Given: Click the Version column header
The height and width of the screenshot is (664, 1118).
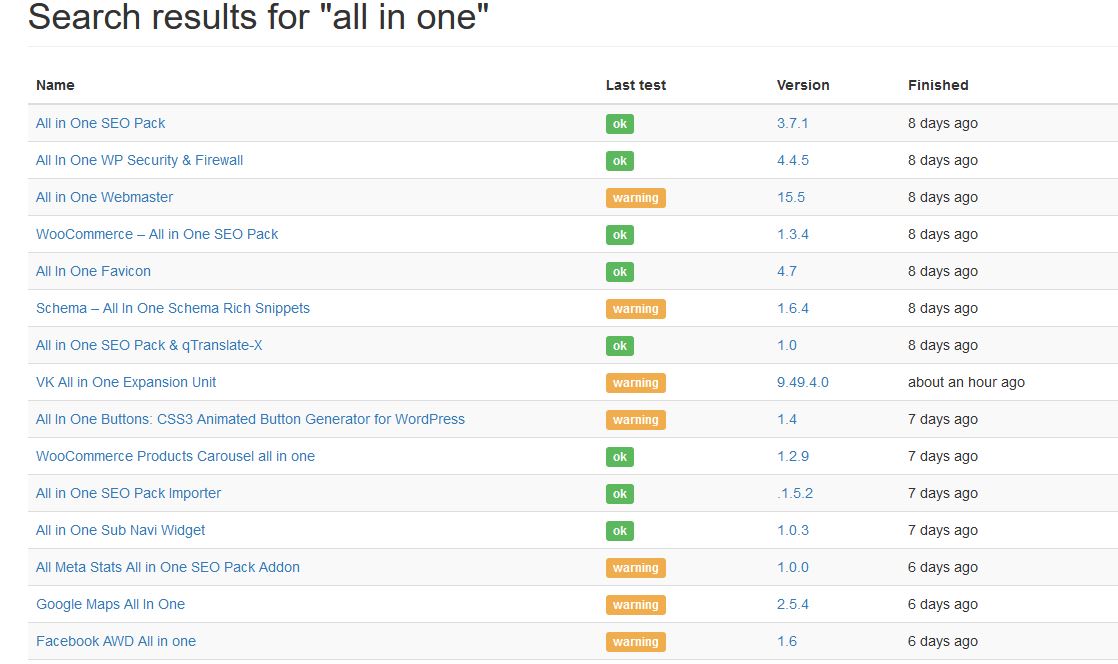Looking at the screenshot, I should tap(803, 86).
